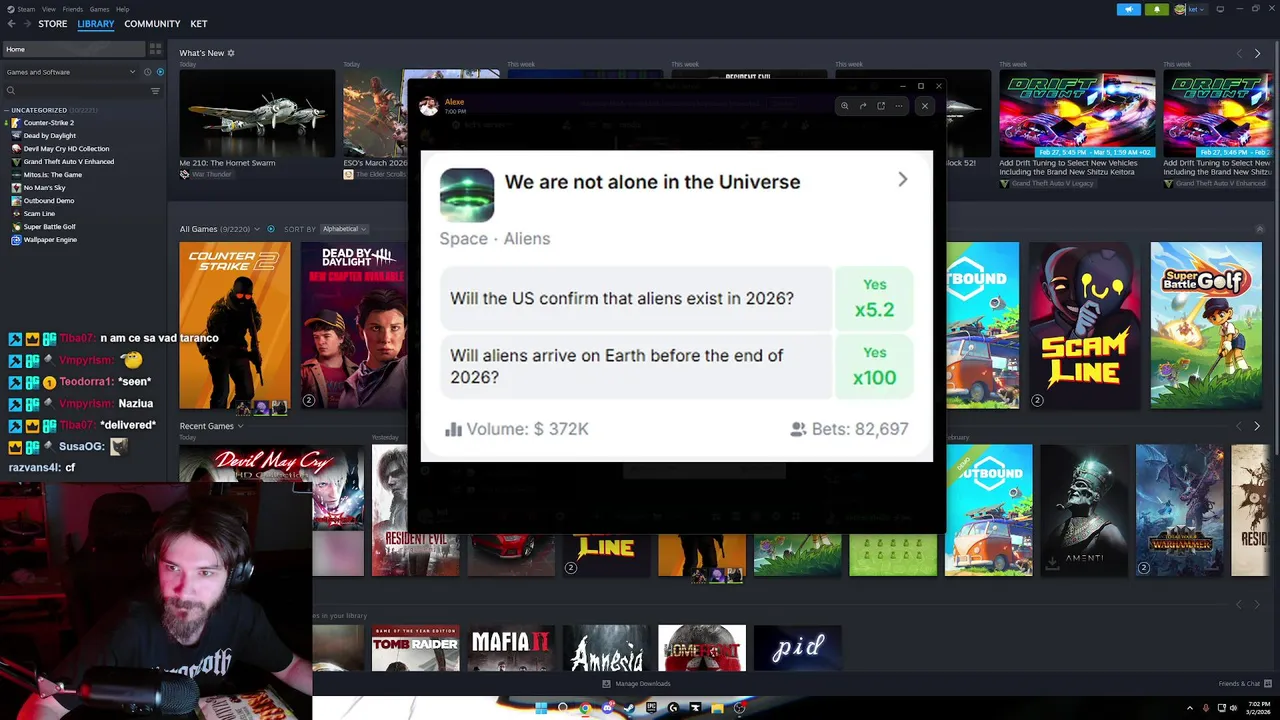Select Grand Theft Auto V Enhanced
Screen dimensions: 1280x720
tap(68, 162)
